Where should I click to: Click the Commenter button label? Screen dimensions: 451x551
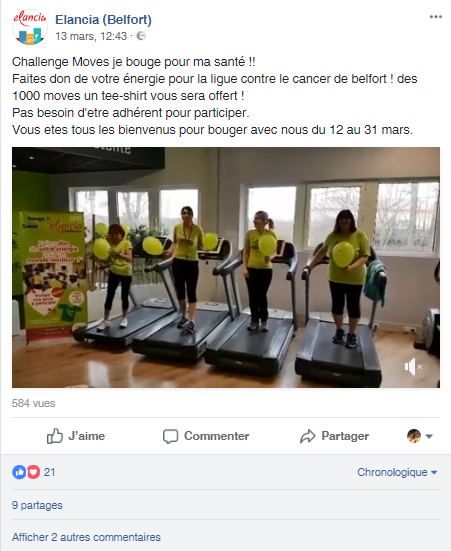pos(217,436)
